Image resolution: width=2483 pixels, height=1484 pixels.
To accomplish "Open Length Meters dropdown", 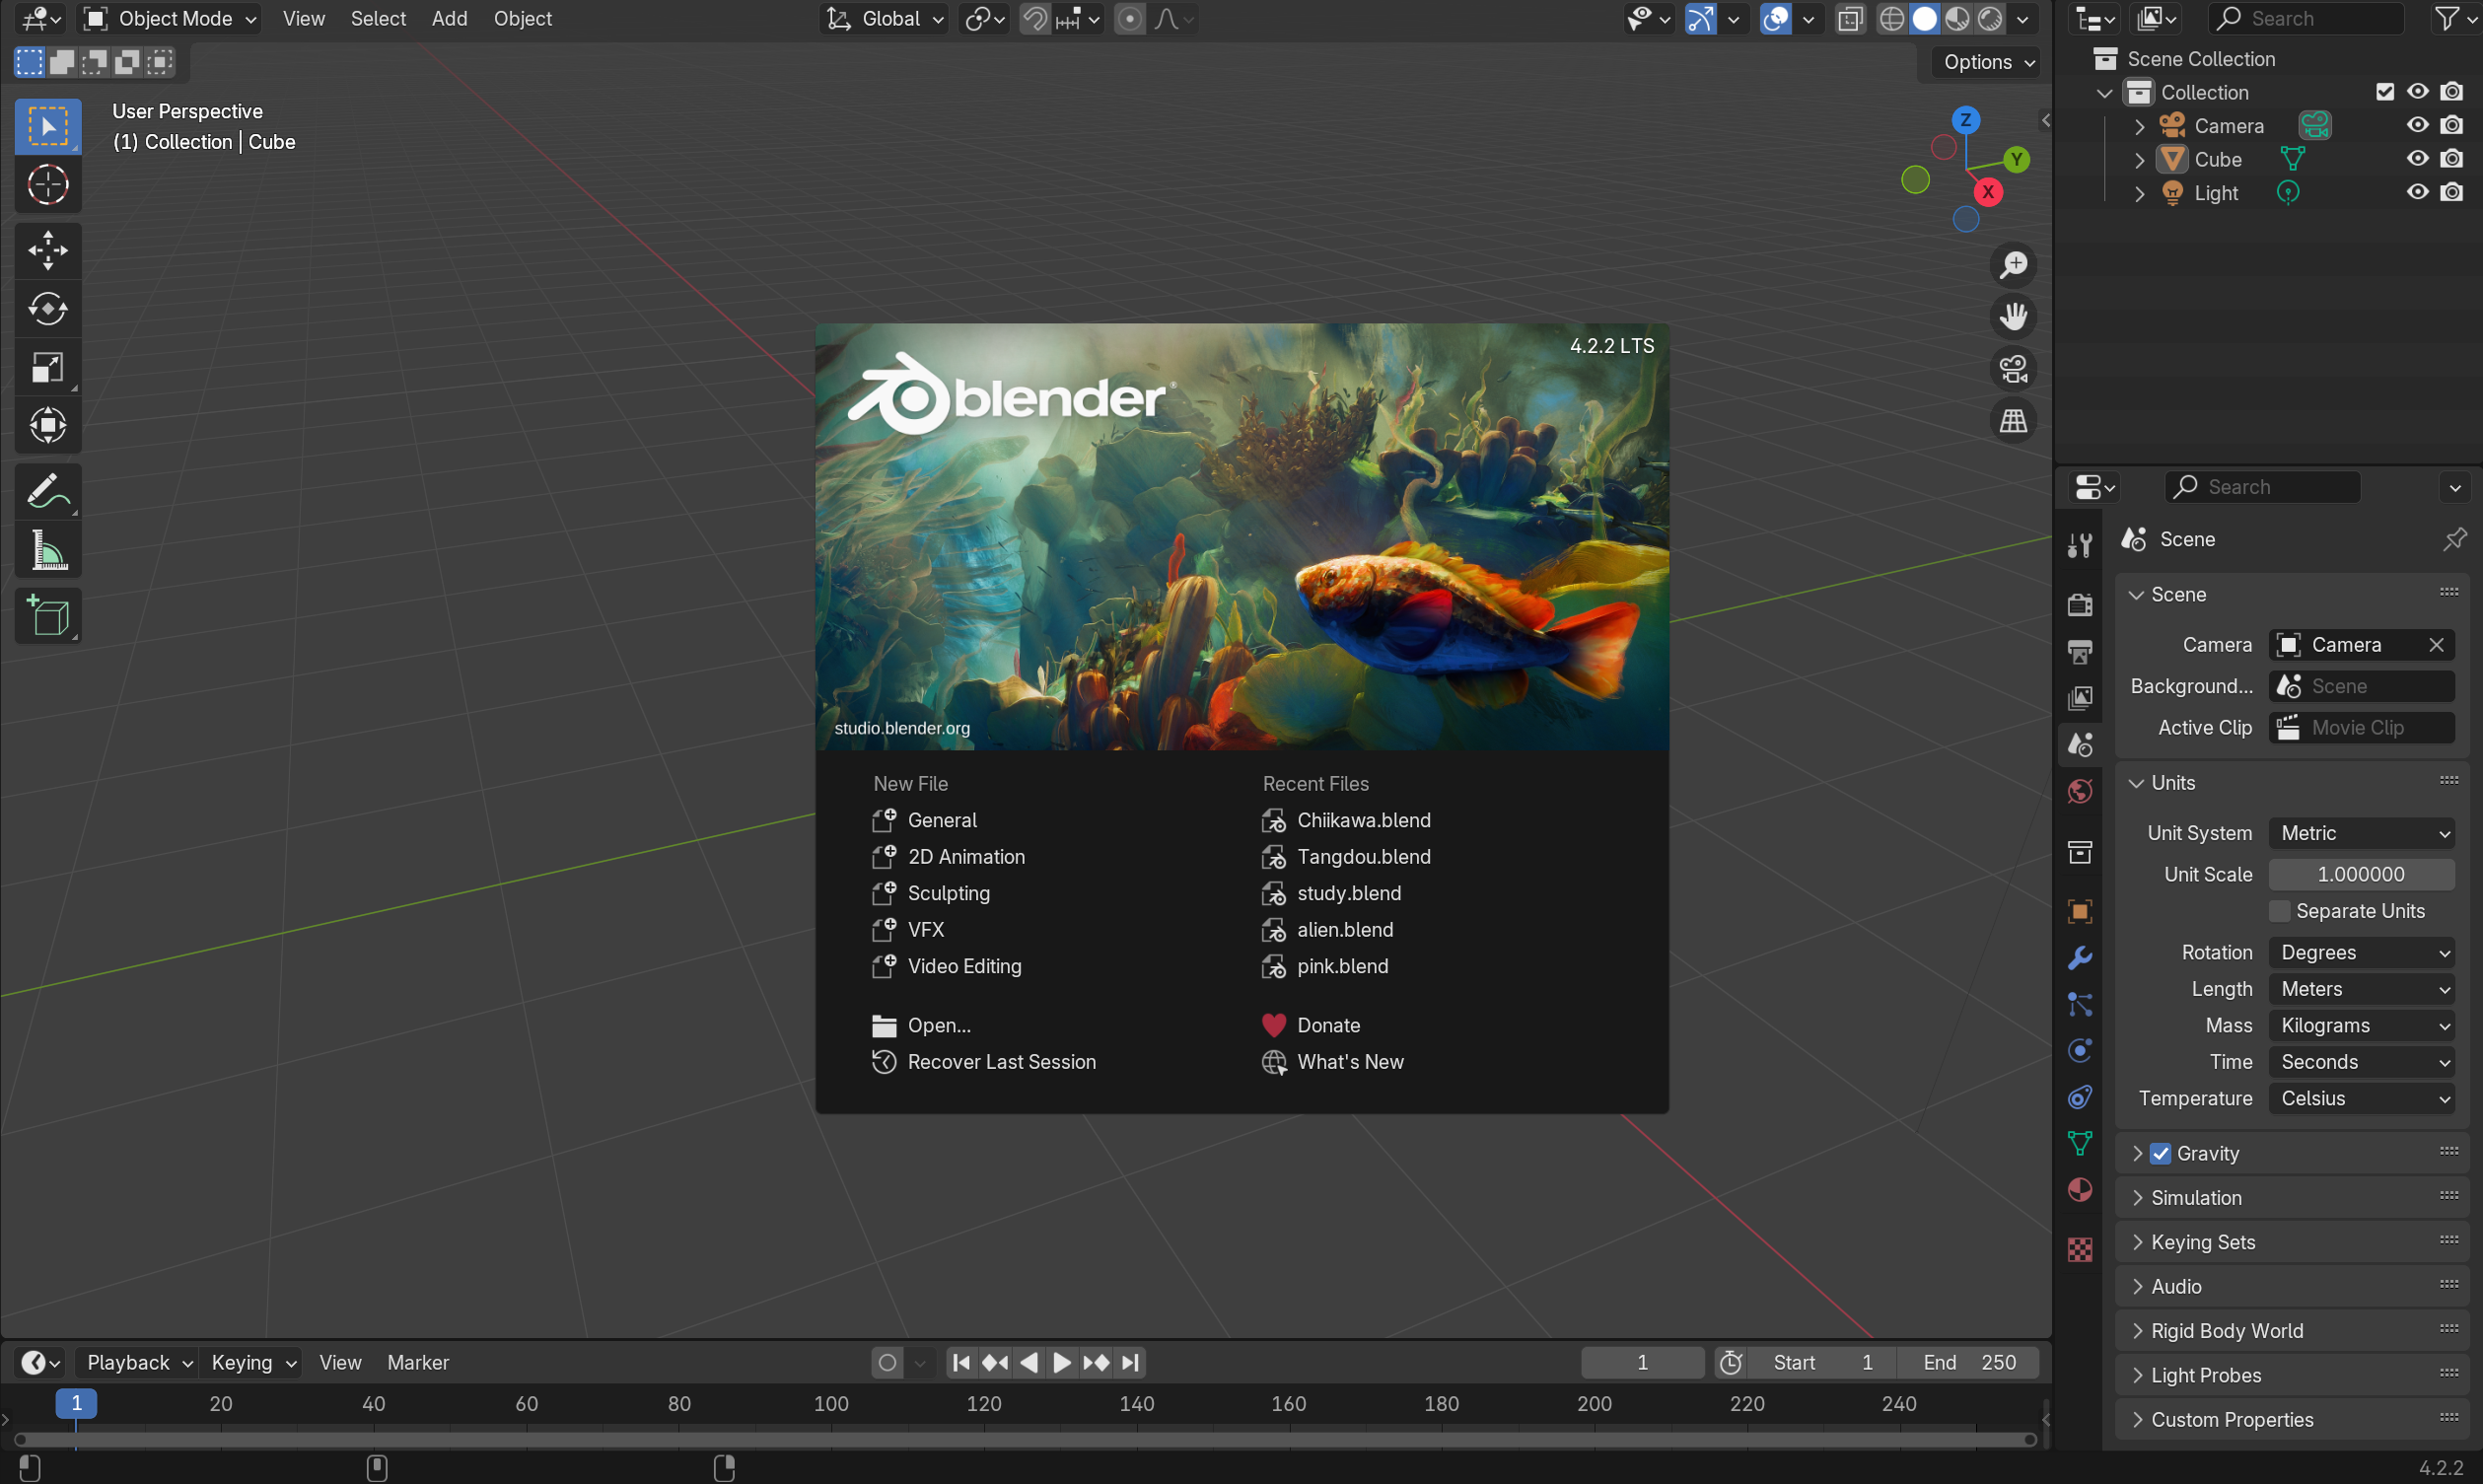I will [x=2361, y=989].
